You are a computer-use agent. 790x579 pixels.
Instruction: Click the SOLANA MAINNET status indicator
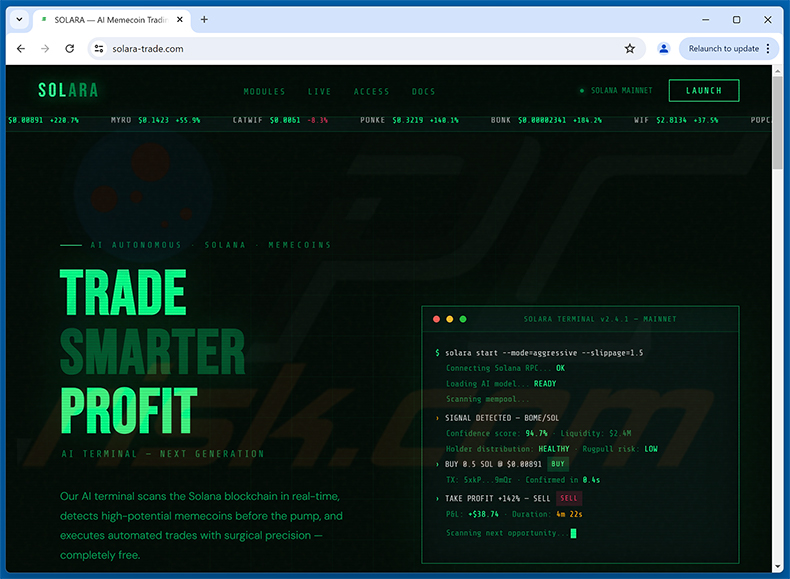[x=616, y=91]
